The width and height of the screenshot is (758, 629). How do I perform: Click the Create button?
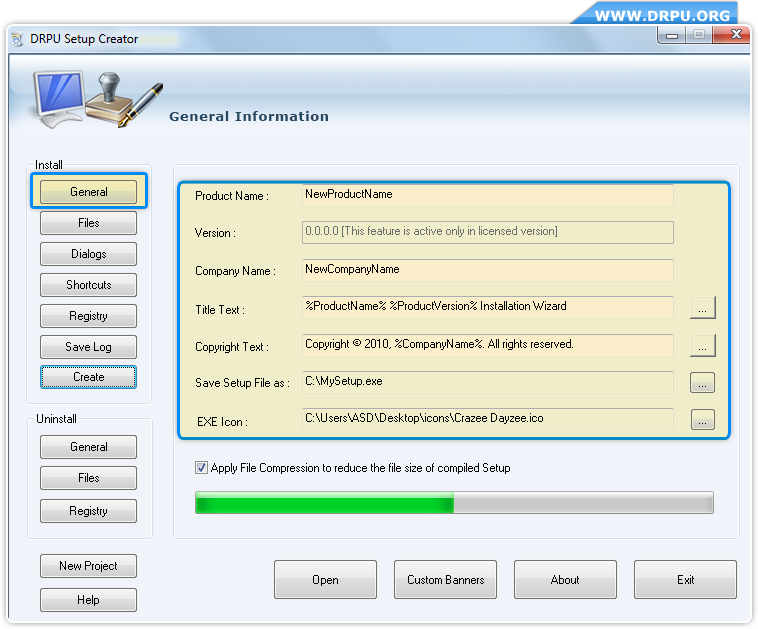click(88, 377)
